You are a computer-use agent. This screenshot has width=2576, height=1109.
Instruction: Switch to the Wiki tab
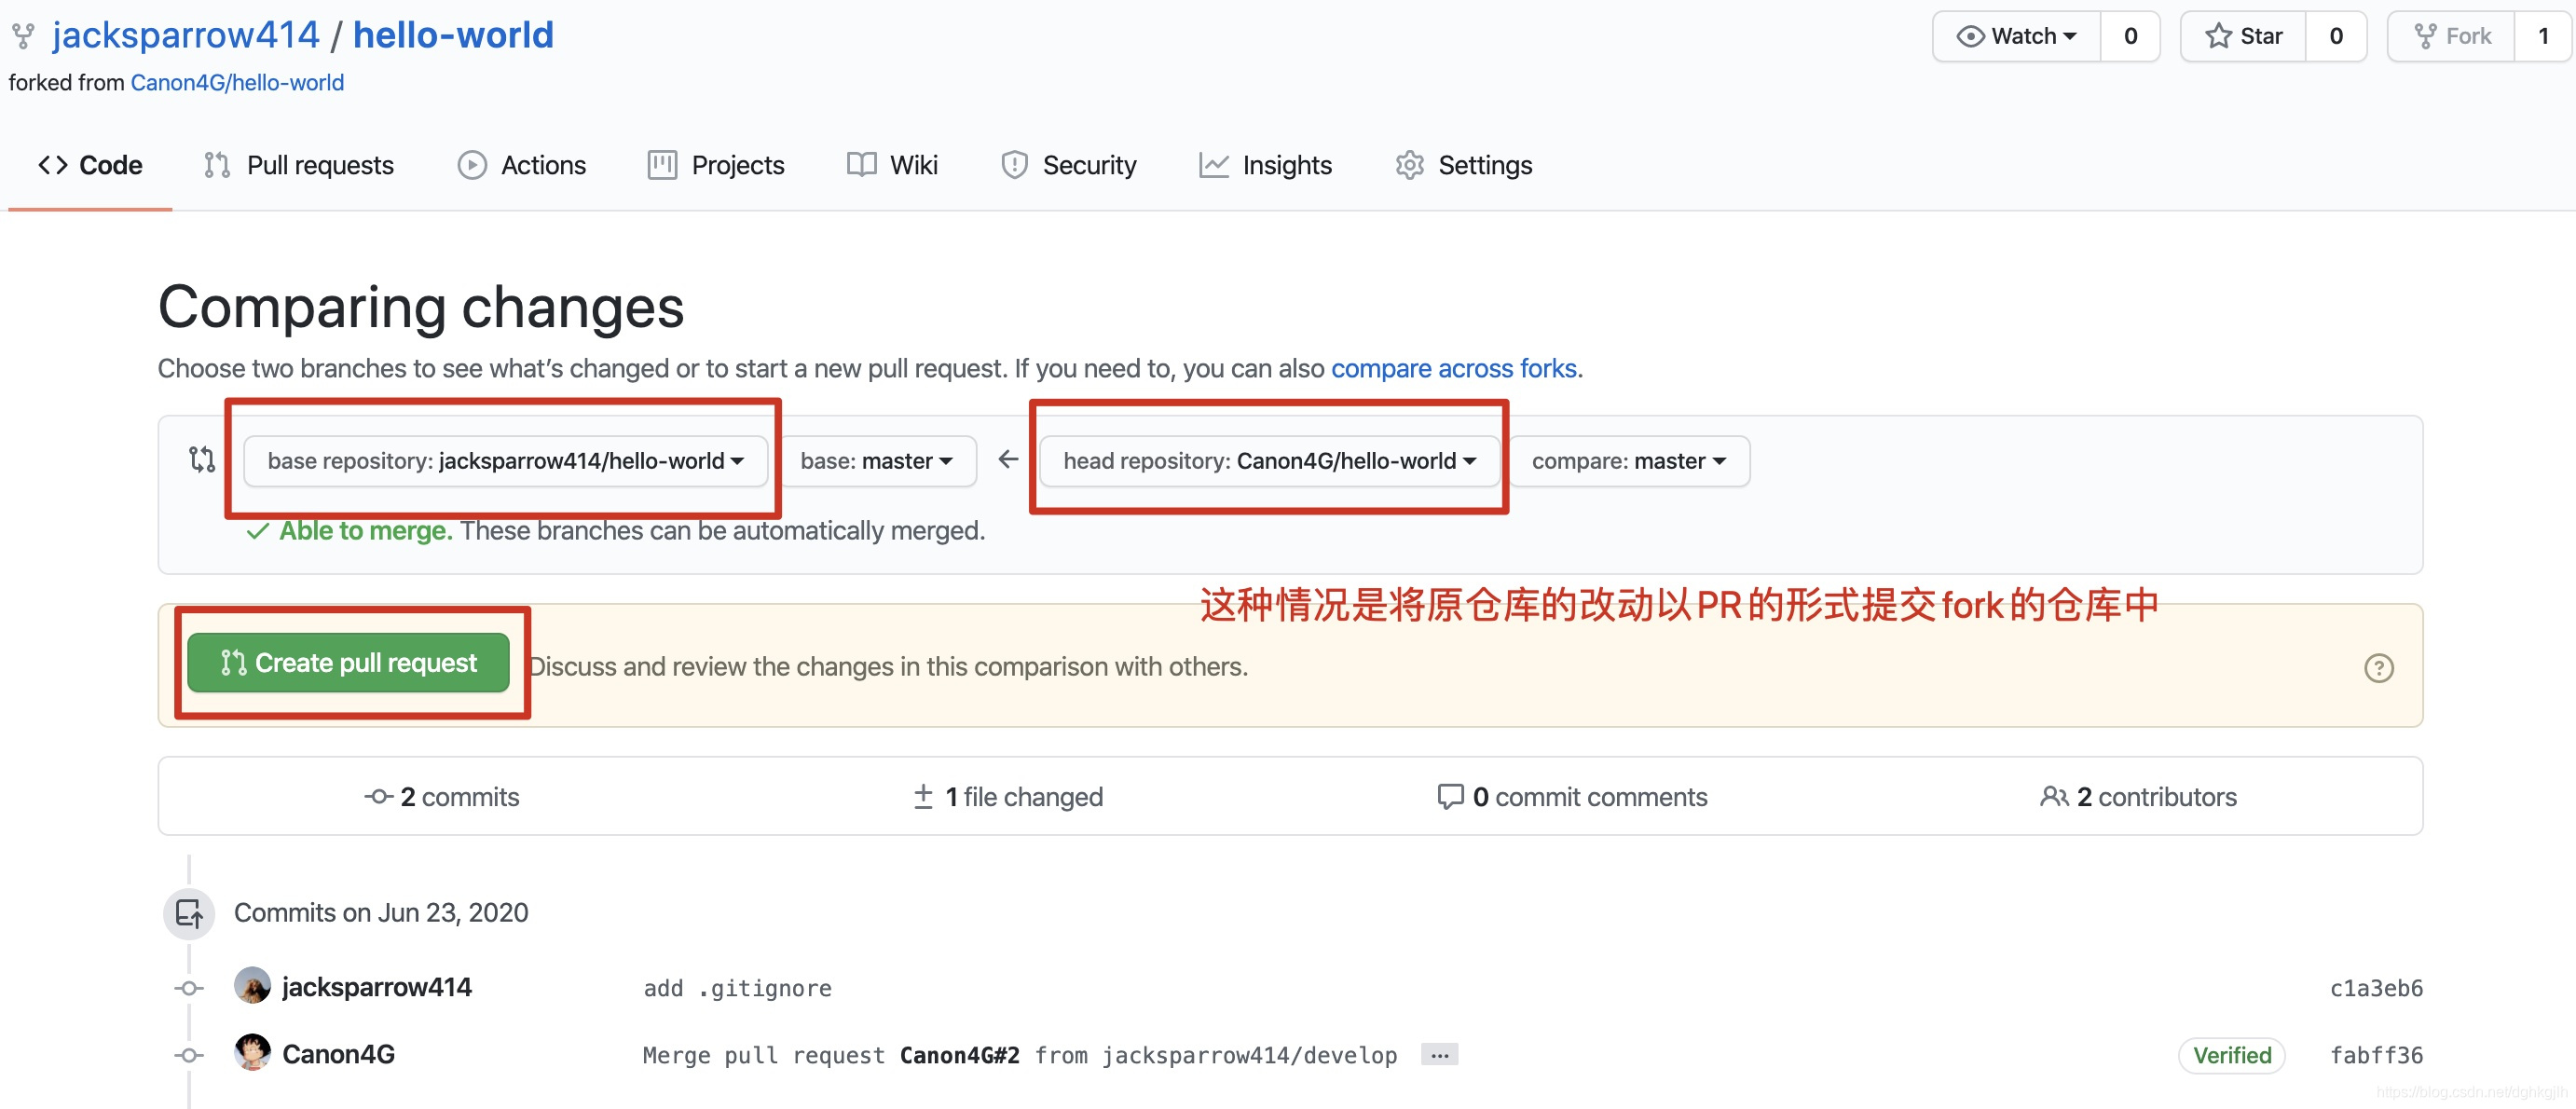click(x=892, y=165)
